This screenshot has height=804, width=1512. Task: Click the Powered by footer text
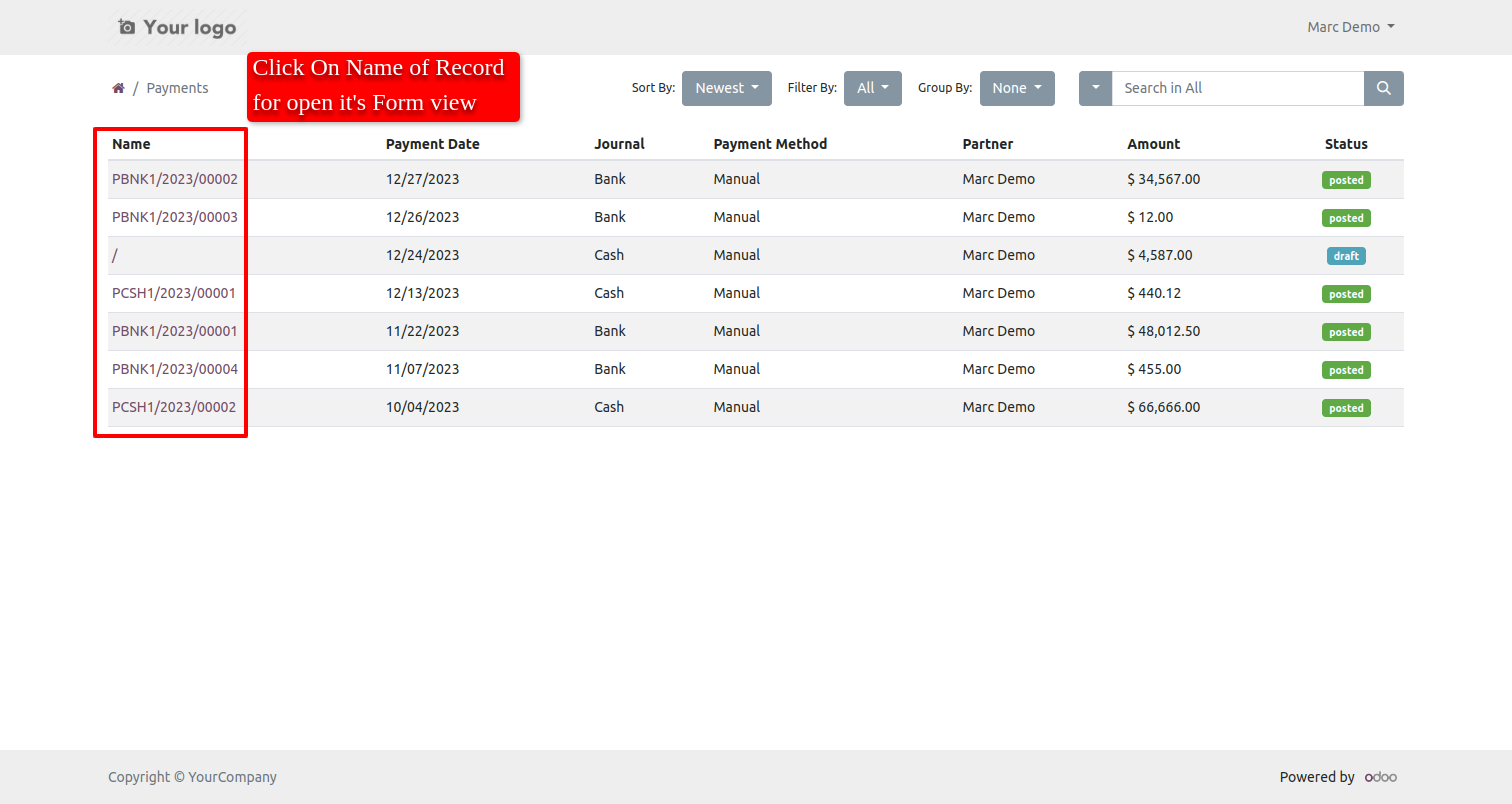1317,777
